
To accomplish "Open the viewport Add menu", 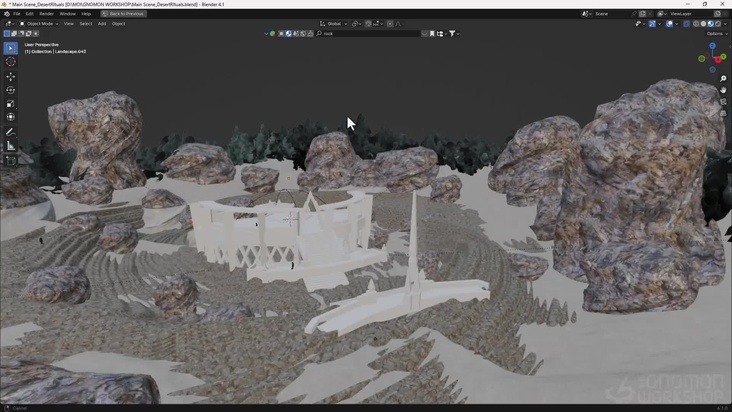I will (102, 23).
